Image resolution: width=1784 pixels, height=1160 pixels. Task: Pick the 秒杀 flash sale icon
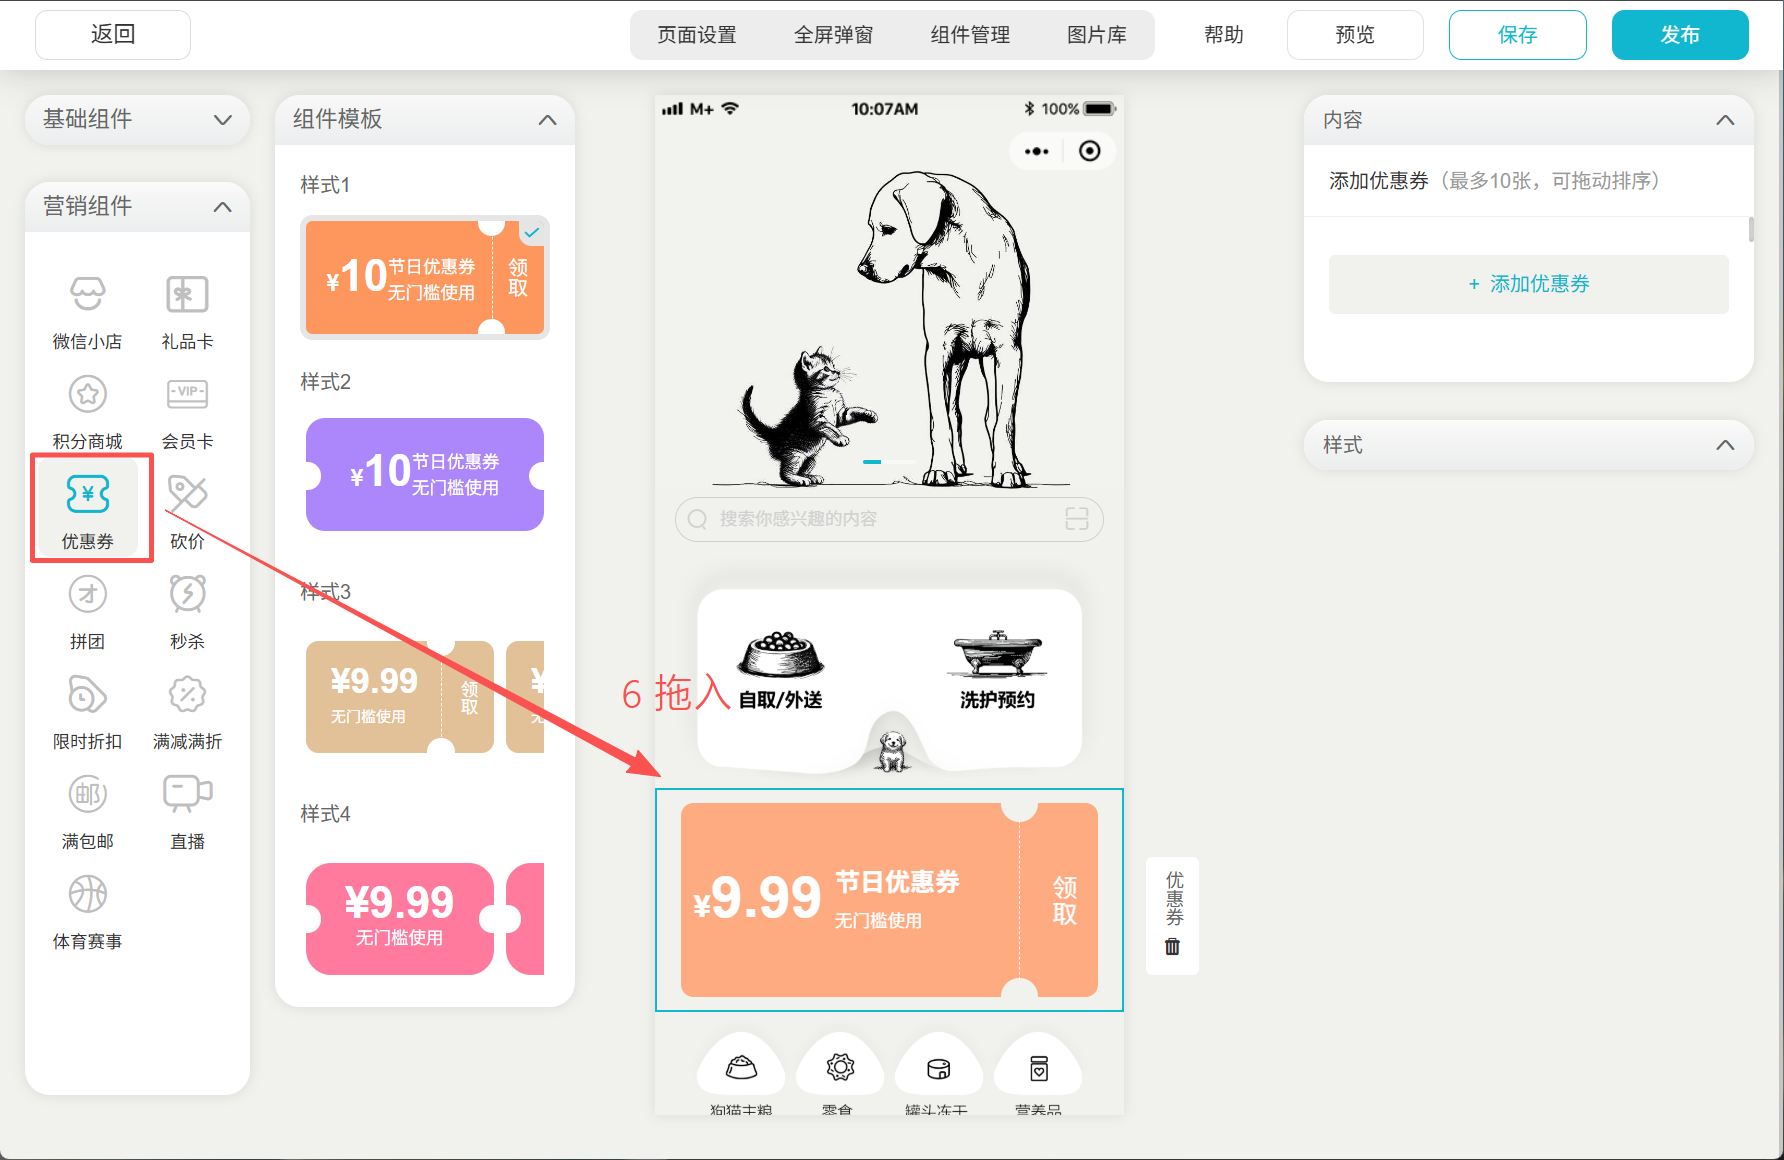tap(187, 595)
